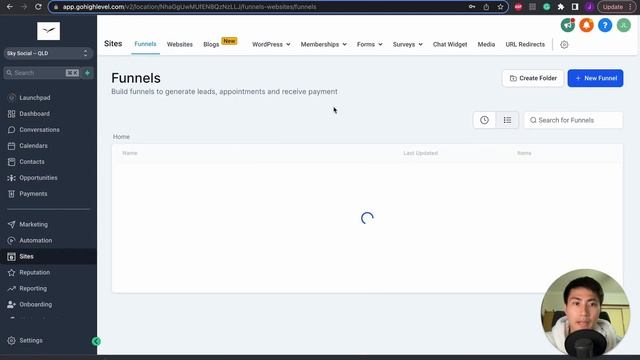Open the blue help question icon
Image resolution: width=640 pixels, height=360 pixels.
click(x=605, y=25)
